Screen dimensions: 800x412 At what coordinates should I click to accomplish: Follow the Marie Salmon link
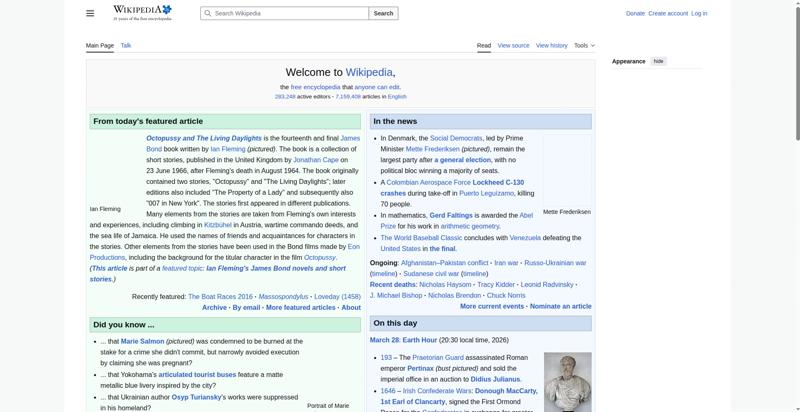[x=142, y=342]
